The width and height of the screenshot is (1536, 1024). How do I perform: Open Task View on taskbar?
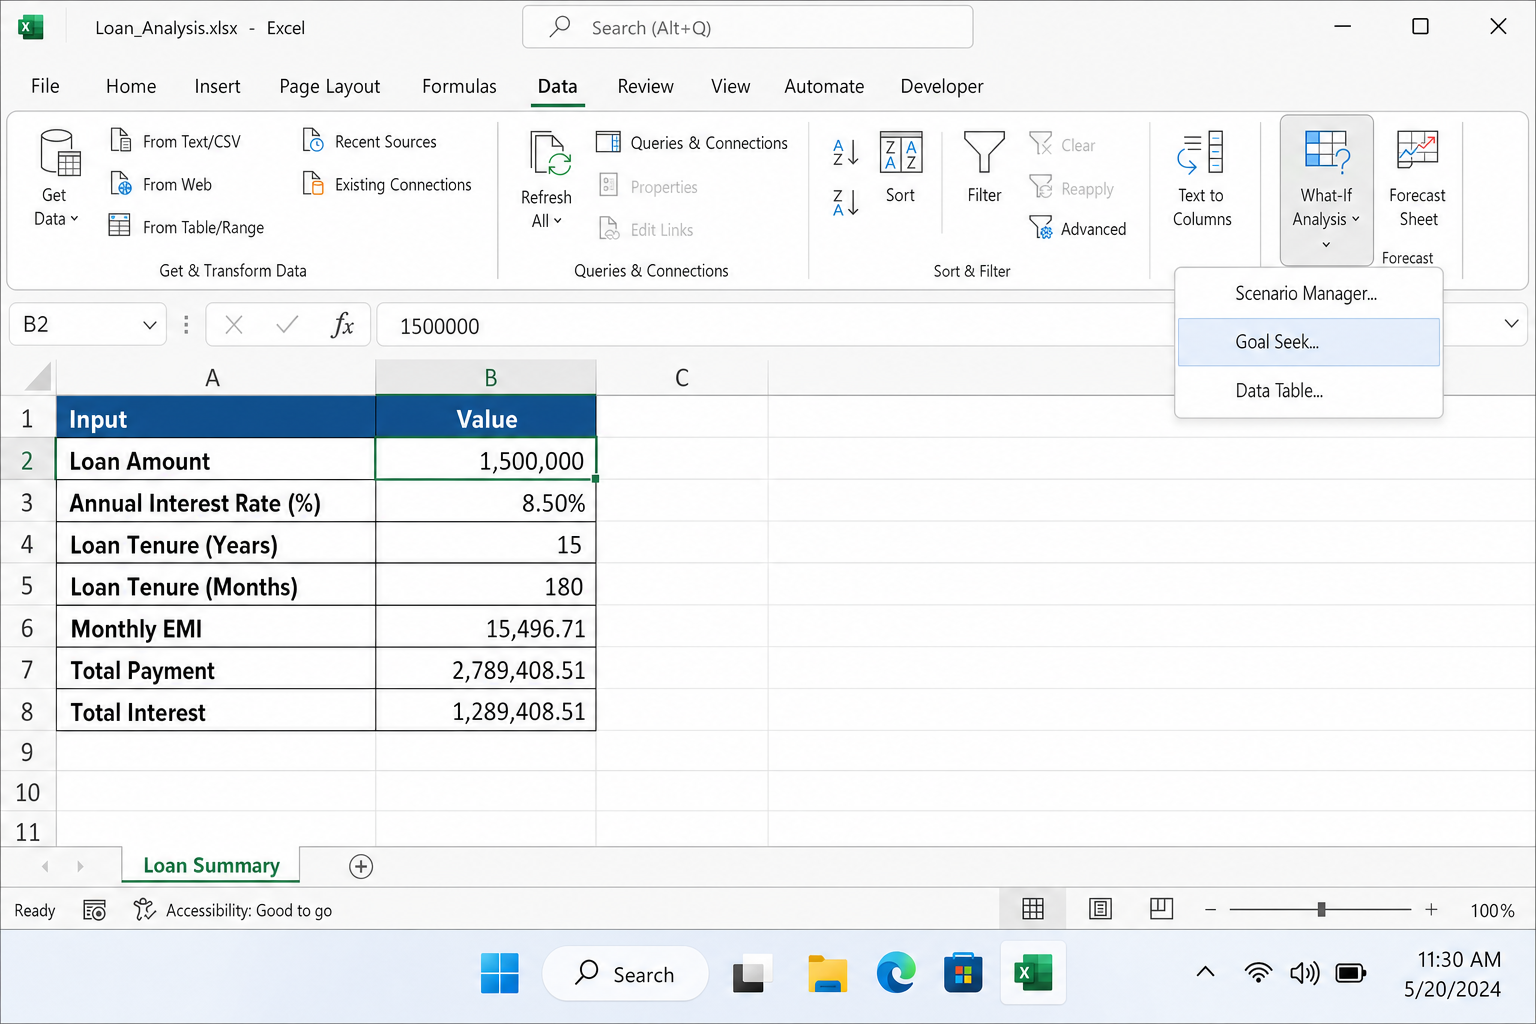pos(751,973)
